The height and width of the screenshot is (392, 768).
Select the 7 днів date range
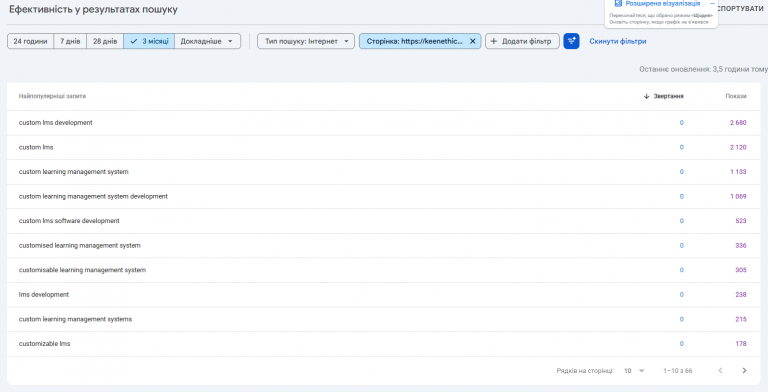[70, 41]
